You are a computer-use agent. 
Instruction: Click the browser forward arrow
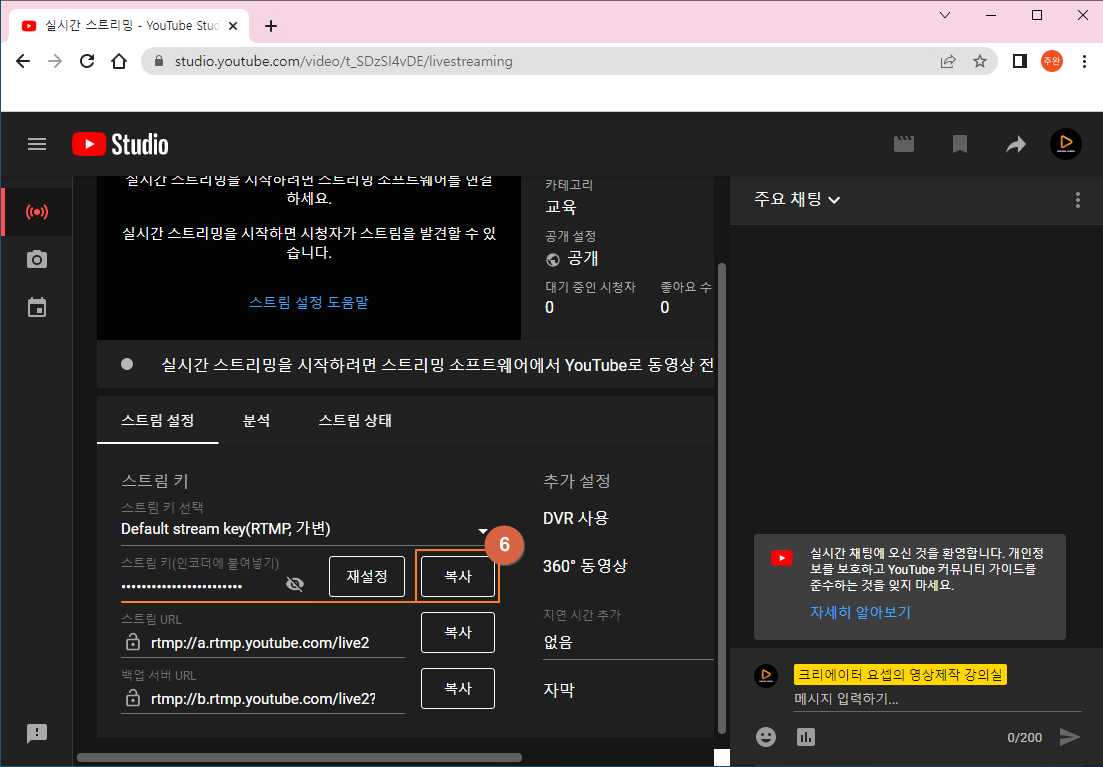(x=55, y=61)
